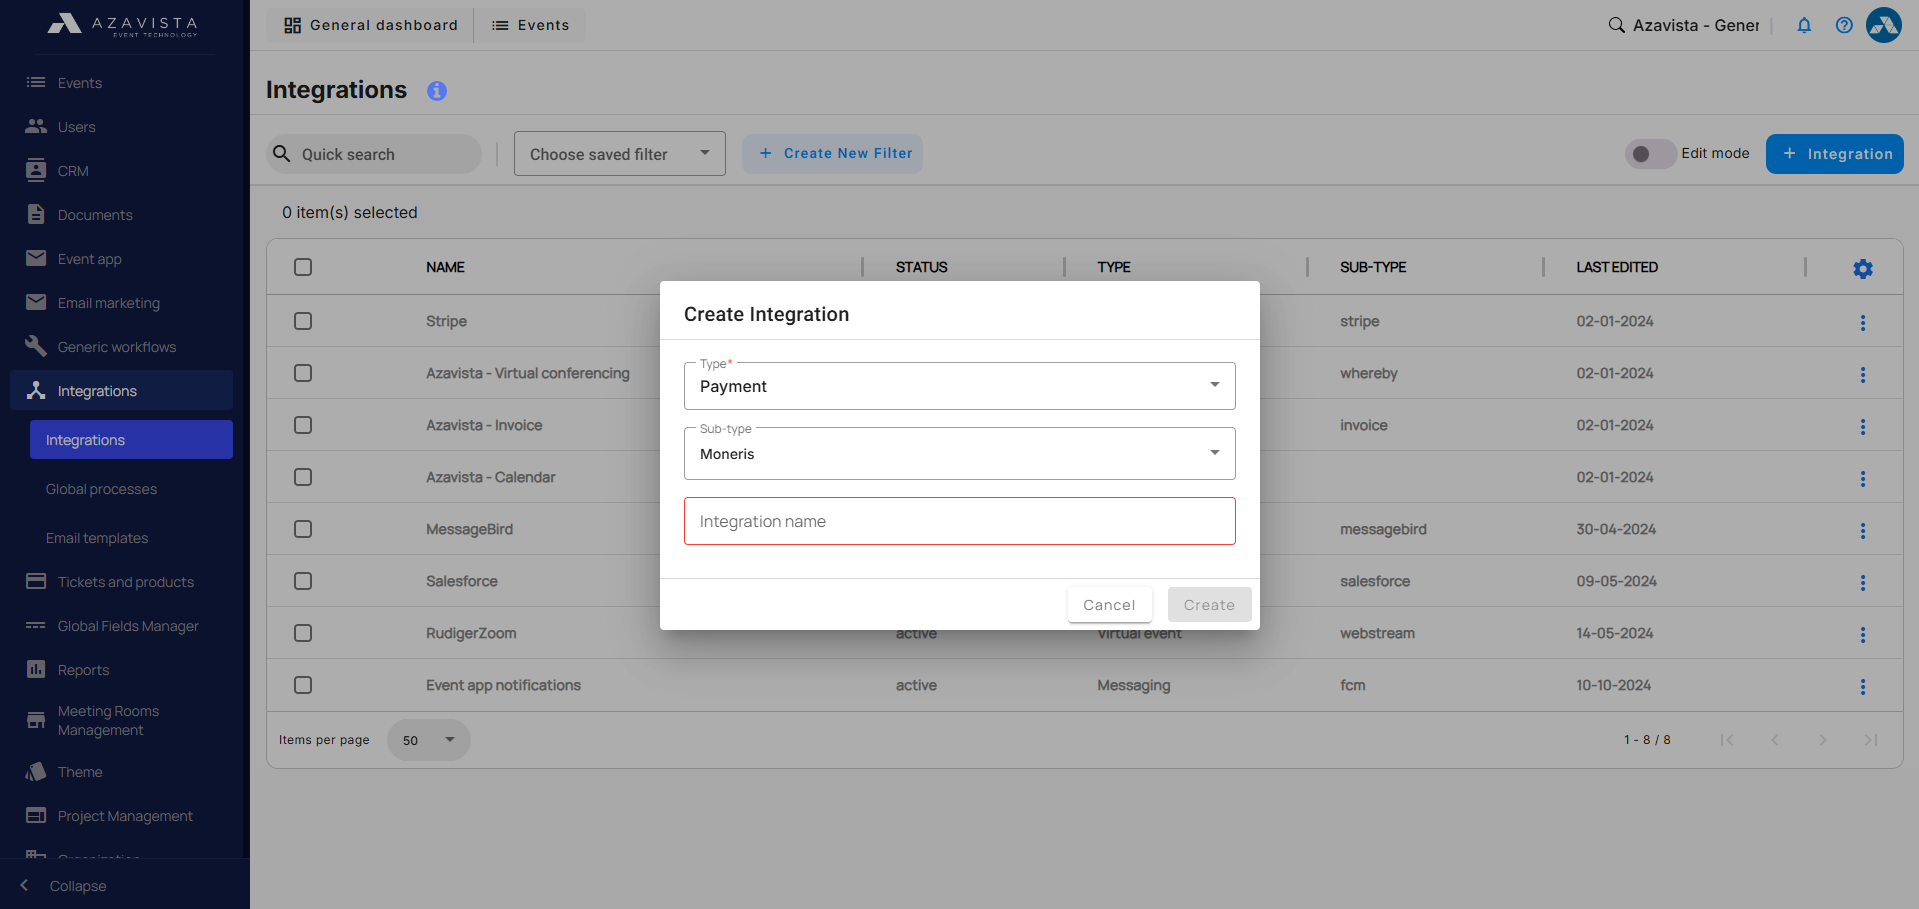This screenshot has height=909, width=1919.
Task: Sort by NAME column header
Action: pos(445,267)
